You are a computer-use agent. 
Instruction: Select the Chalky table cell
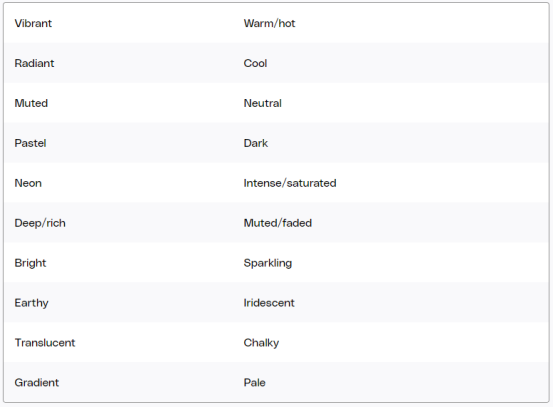click(x=261, y=343)
